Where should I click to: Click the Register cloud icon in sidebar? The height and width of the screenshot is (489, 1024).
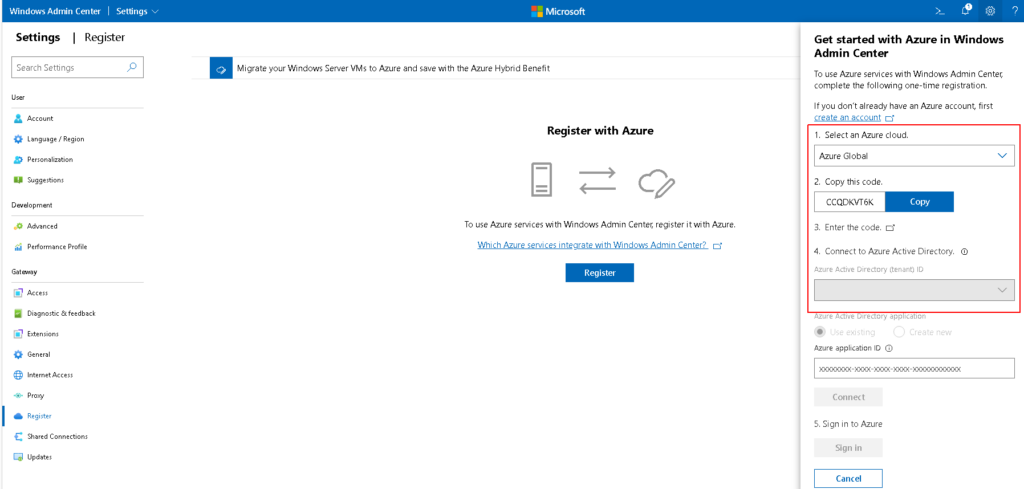click(18, 416)
